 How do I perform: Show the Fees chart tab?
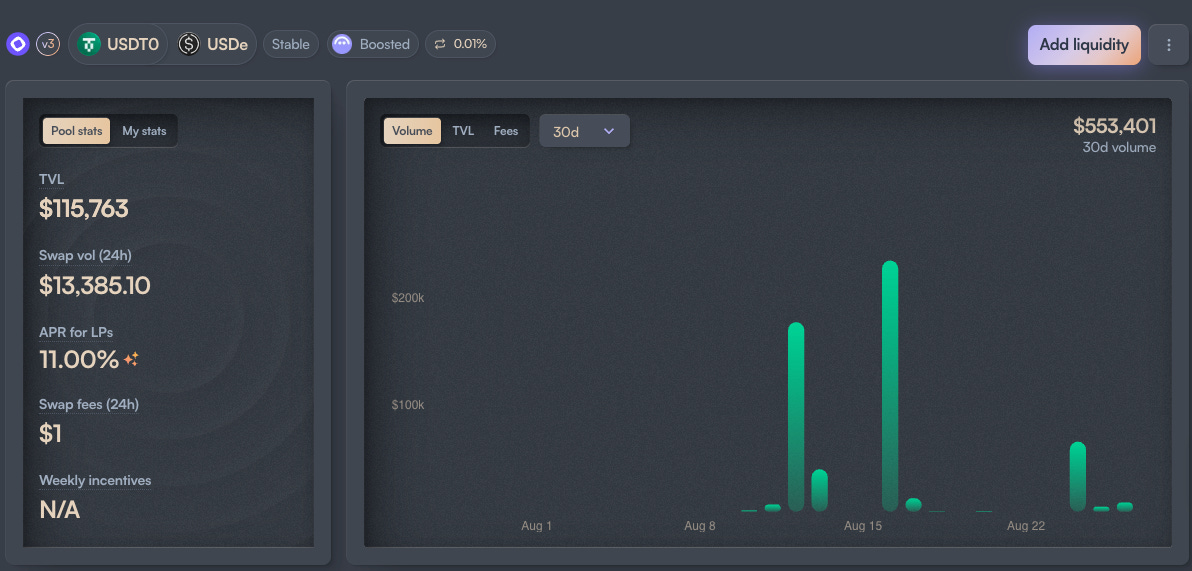[506, 131]
